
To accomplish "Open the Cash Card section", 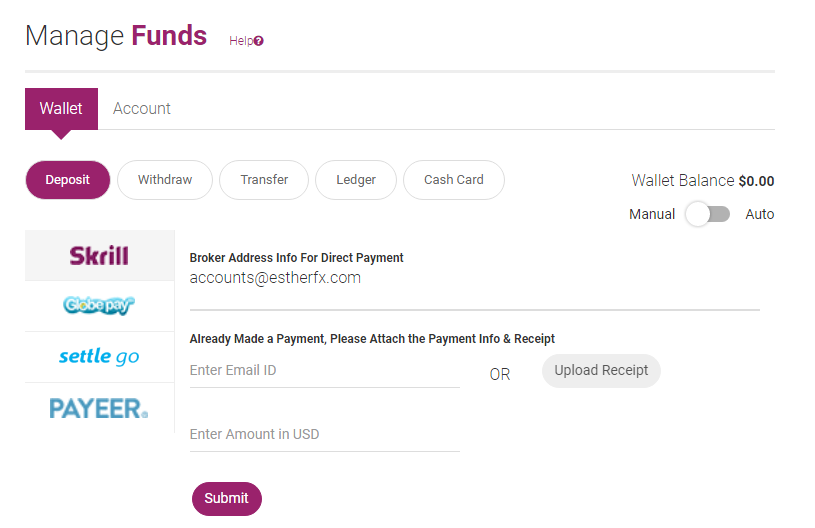I will 454,180.
